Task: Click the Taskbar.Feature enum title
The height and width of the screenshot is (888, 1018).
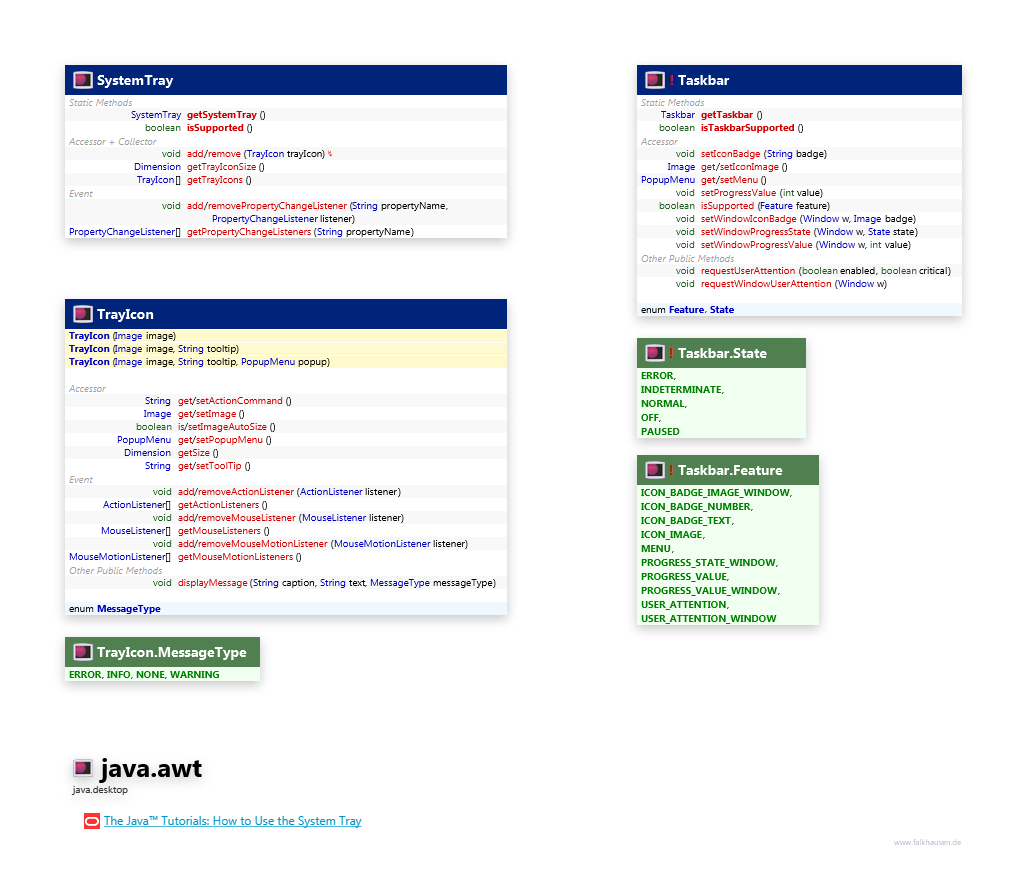Action: tap(730, 470)
